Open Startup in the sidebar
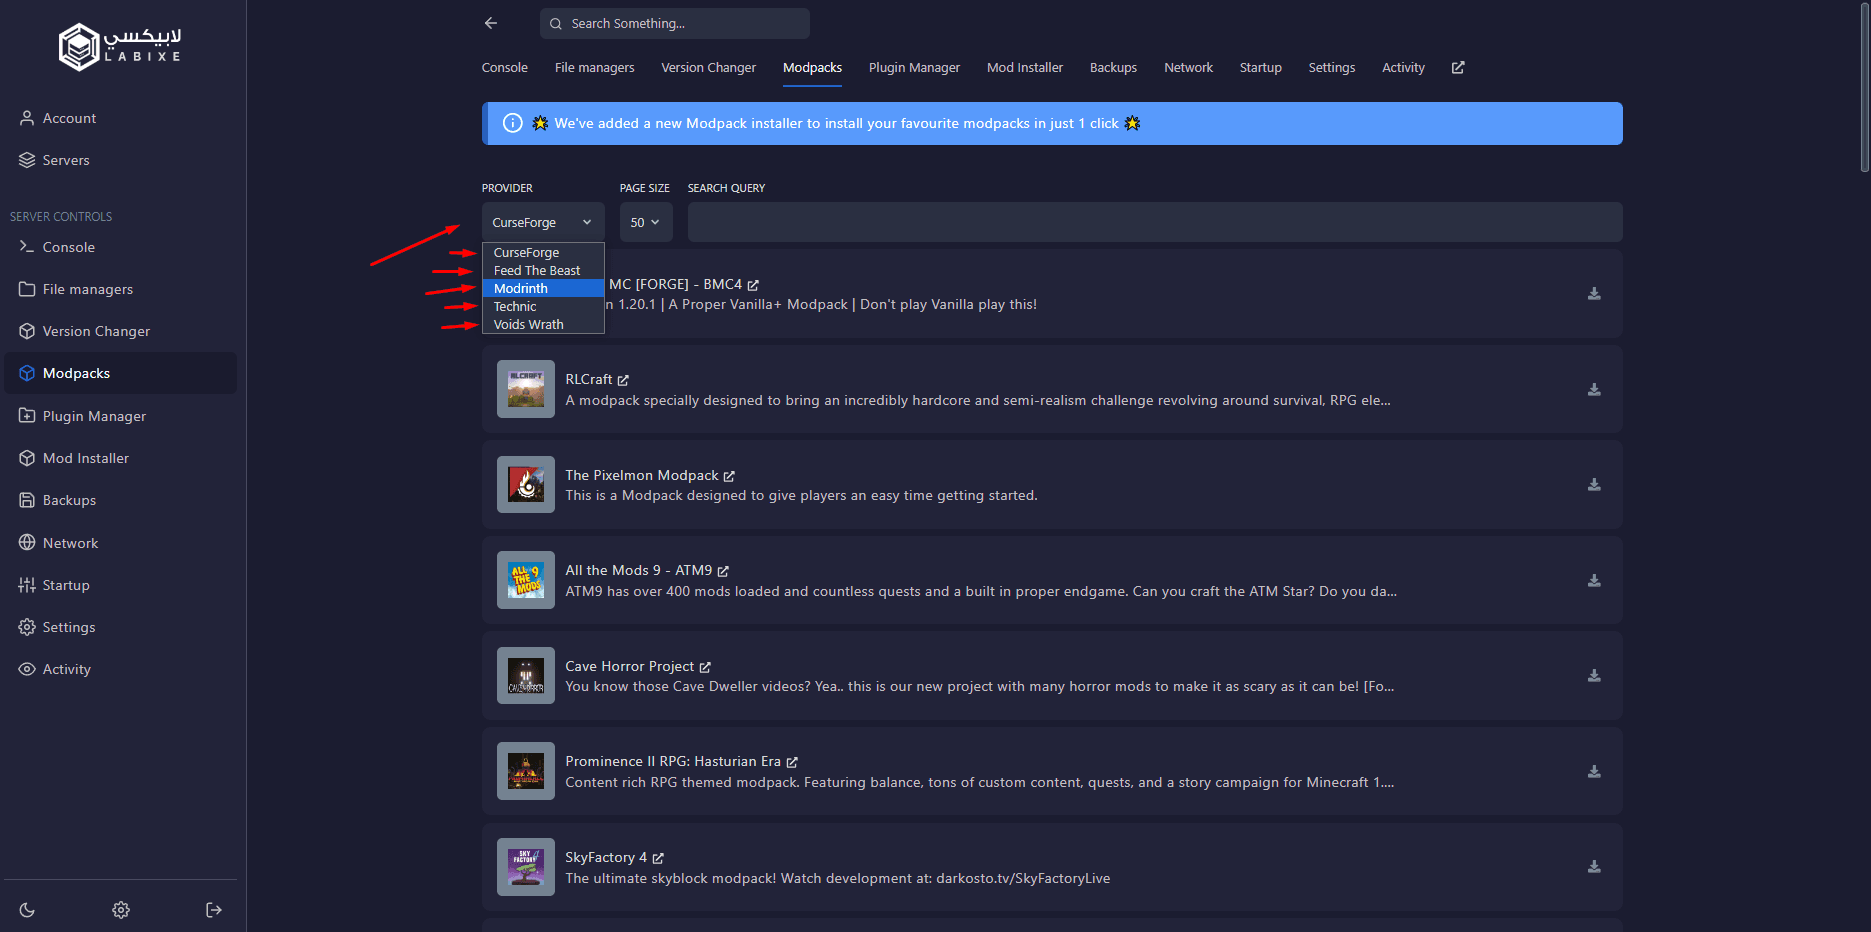 (x=120, y=585)
